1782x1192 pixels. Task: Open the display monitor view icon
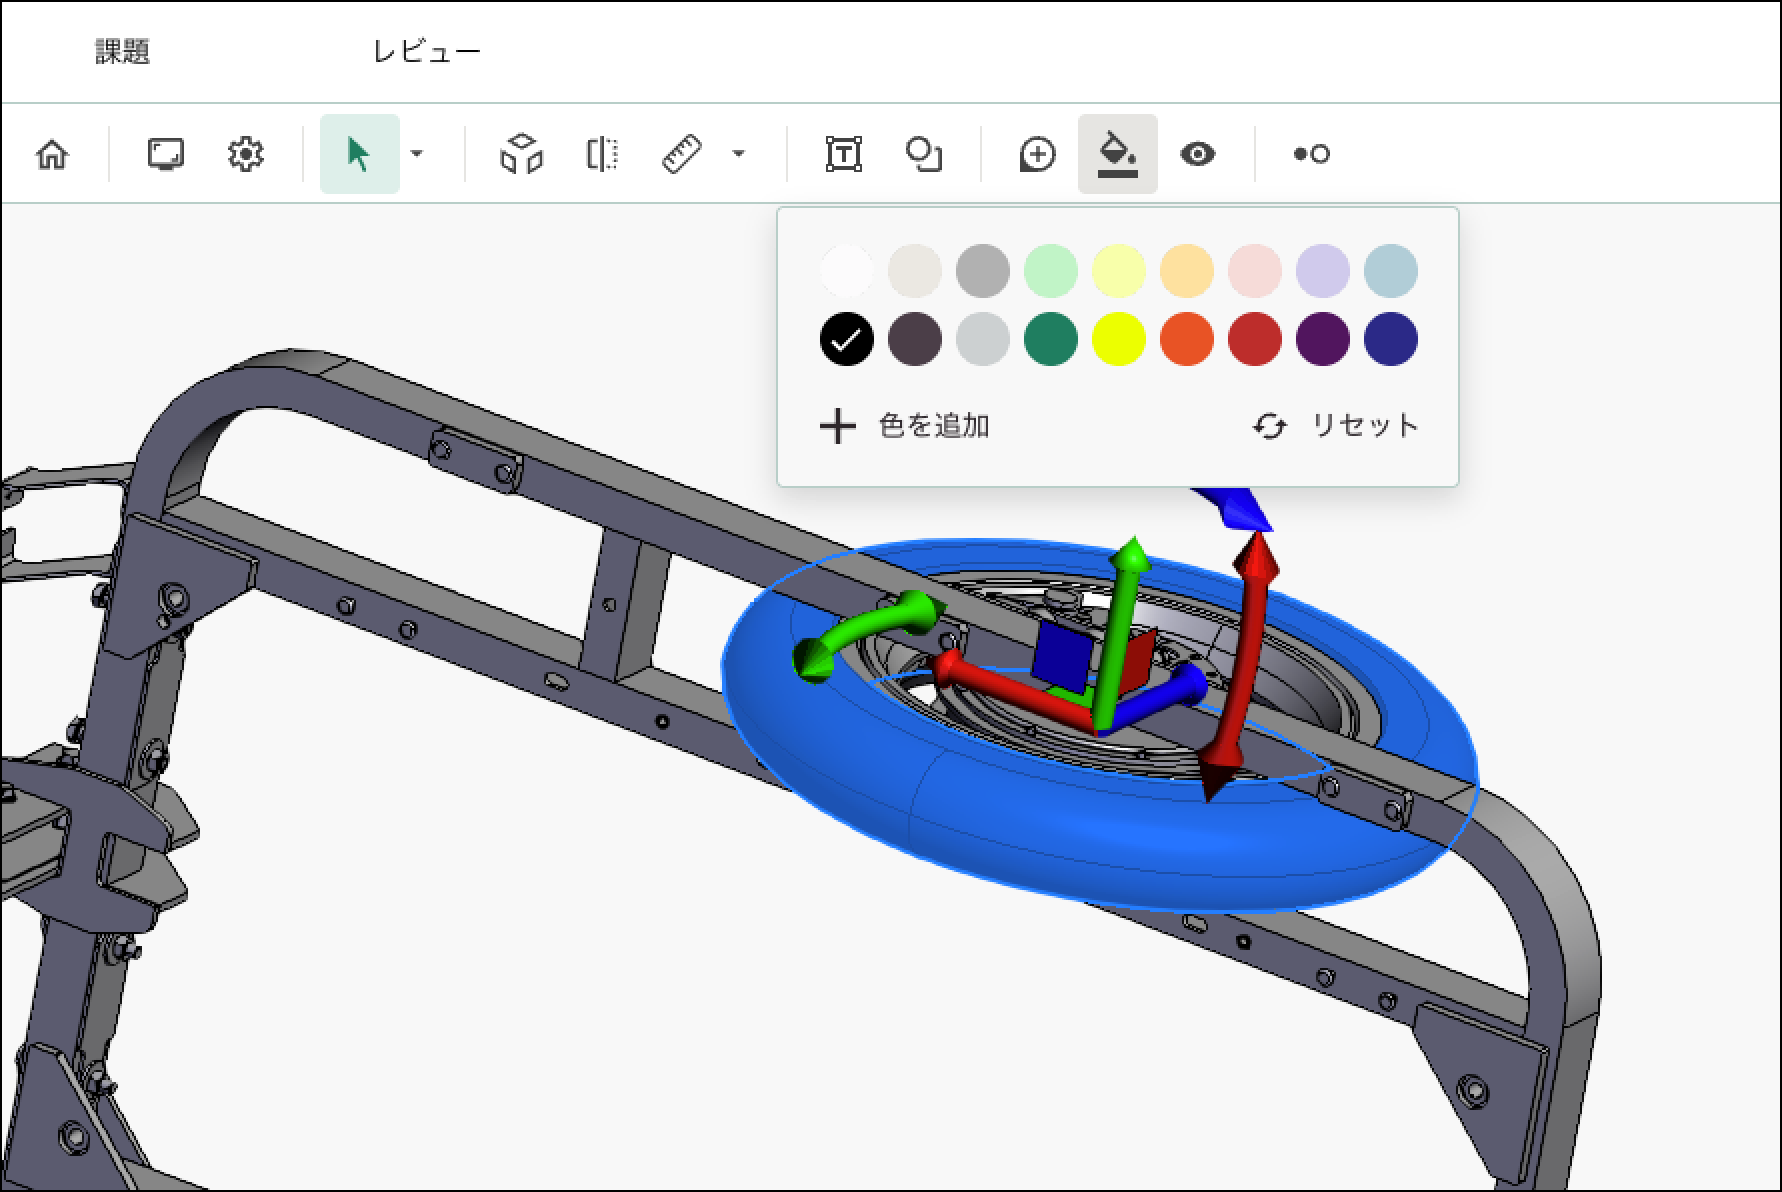pyautogui.click(x=165, y=154)
